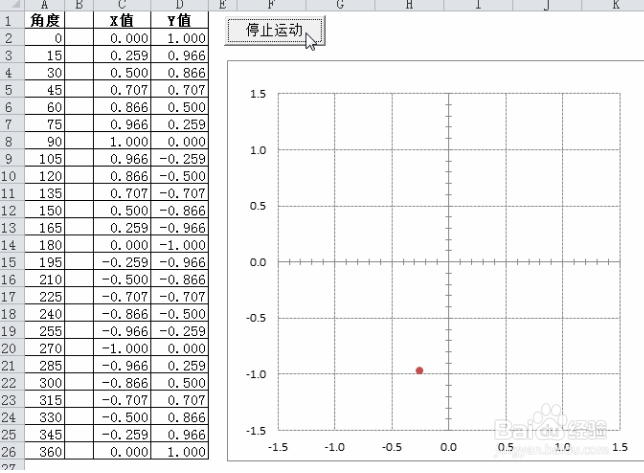
Task: Select header cell Y值
Action: tap(180, 21)
